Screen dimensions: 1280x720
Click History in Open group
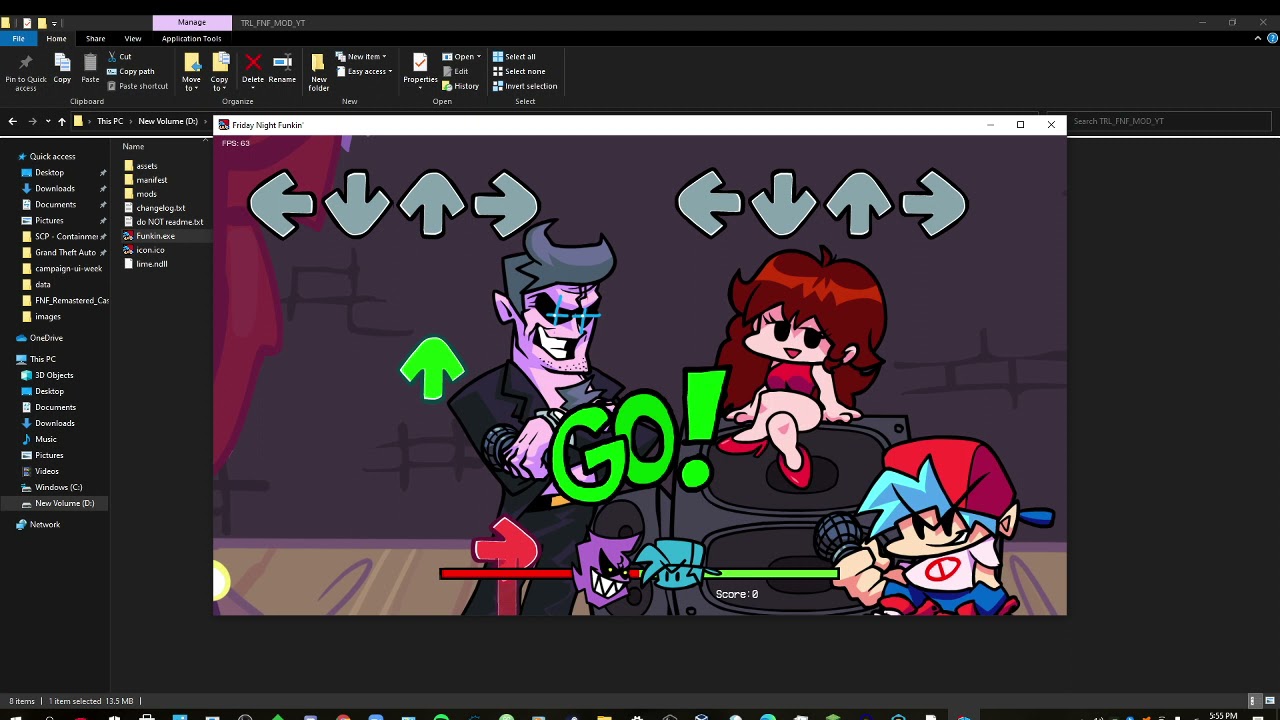pos(460,86)
